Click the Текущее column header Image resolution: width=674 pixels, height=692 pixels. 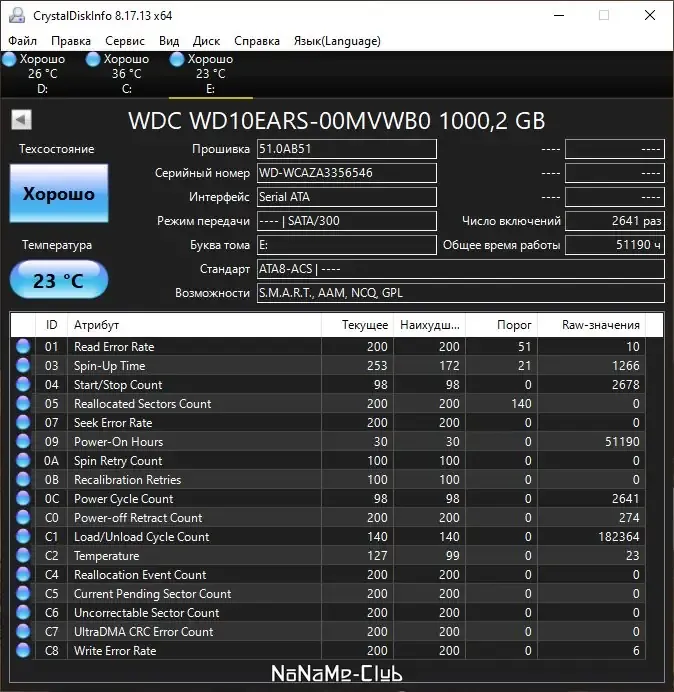click(x=358, y=325)
